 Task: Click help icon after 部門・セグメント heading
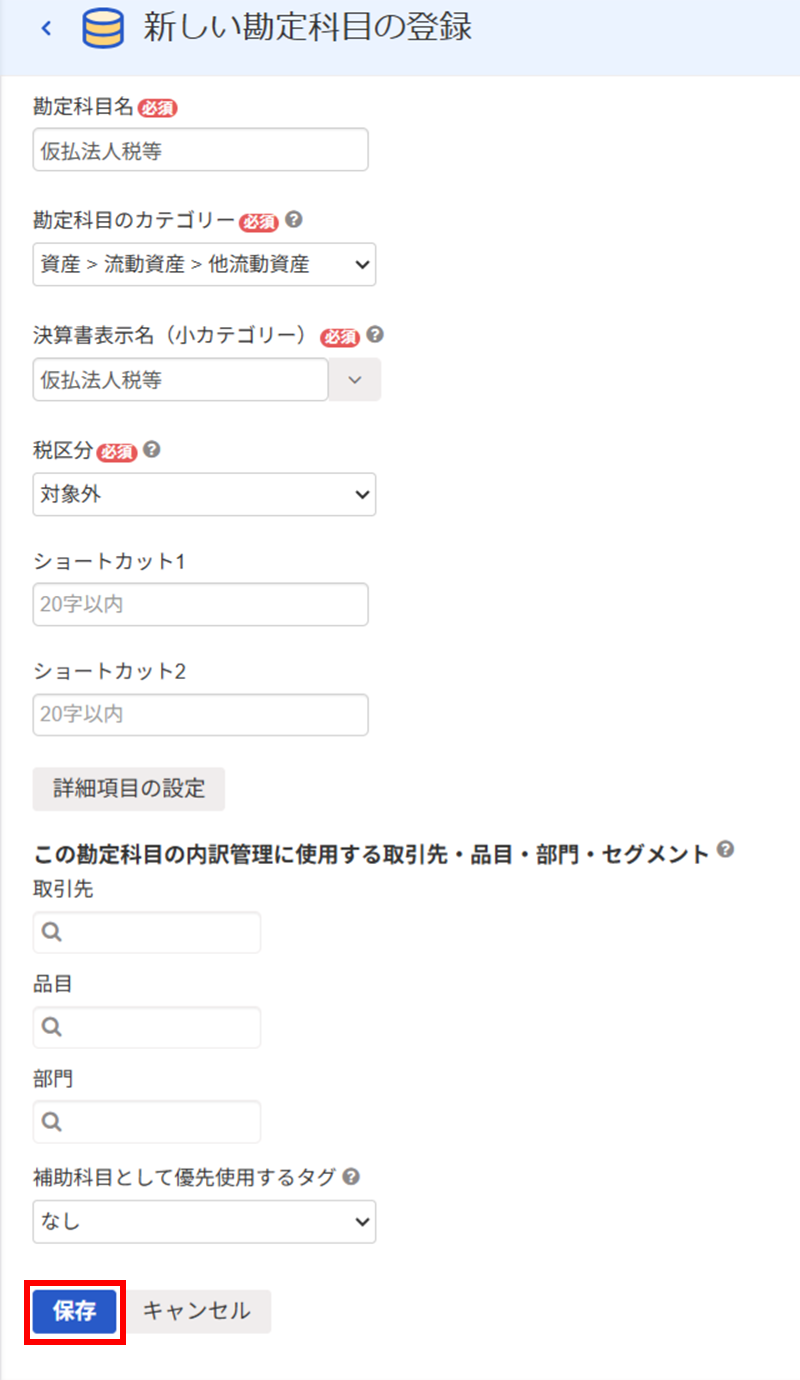pos(726,850)
